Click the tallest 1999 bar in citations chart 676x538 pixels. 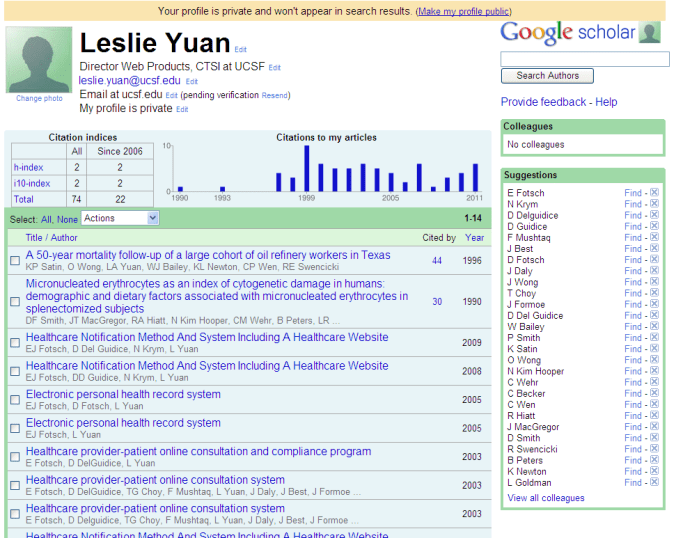click(x=306, y=169)
